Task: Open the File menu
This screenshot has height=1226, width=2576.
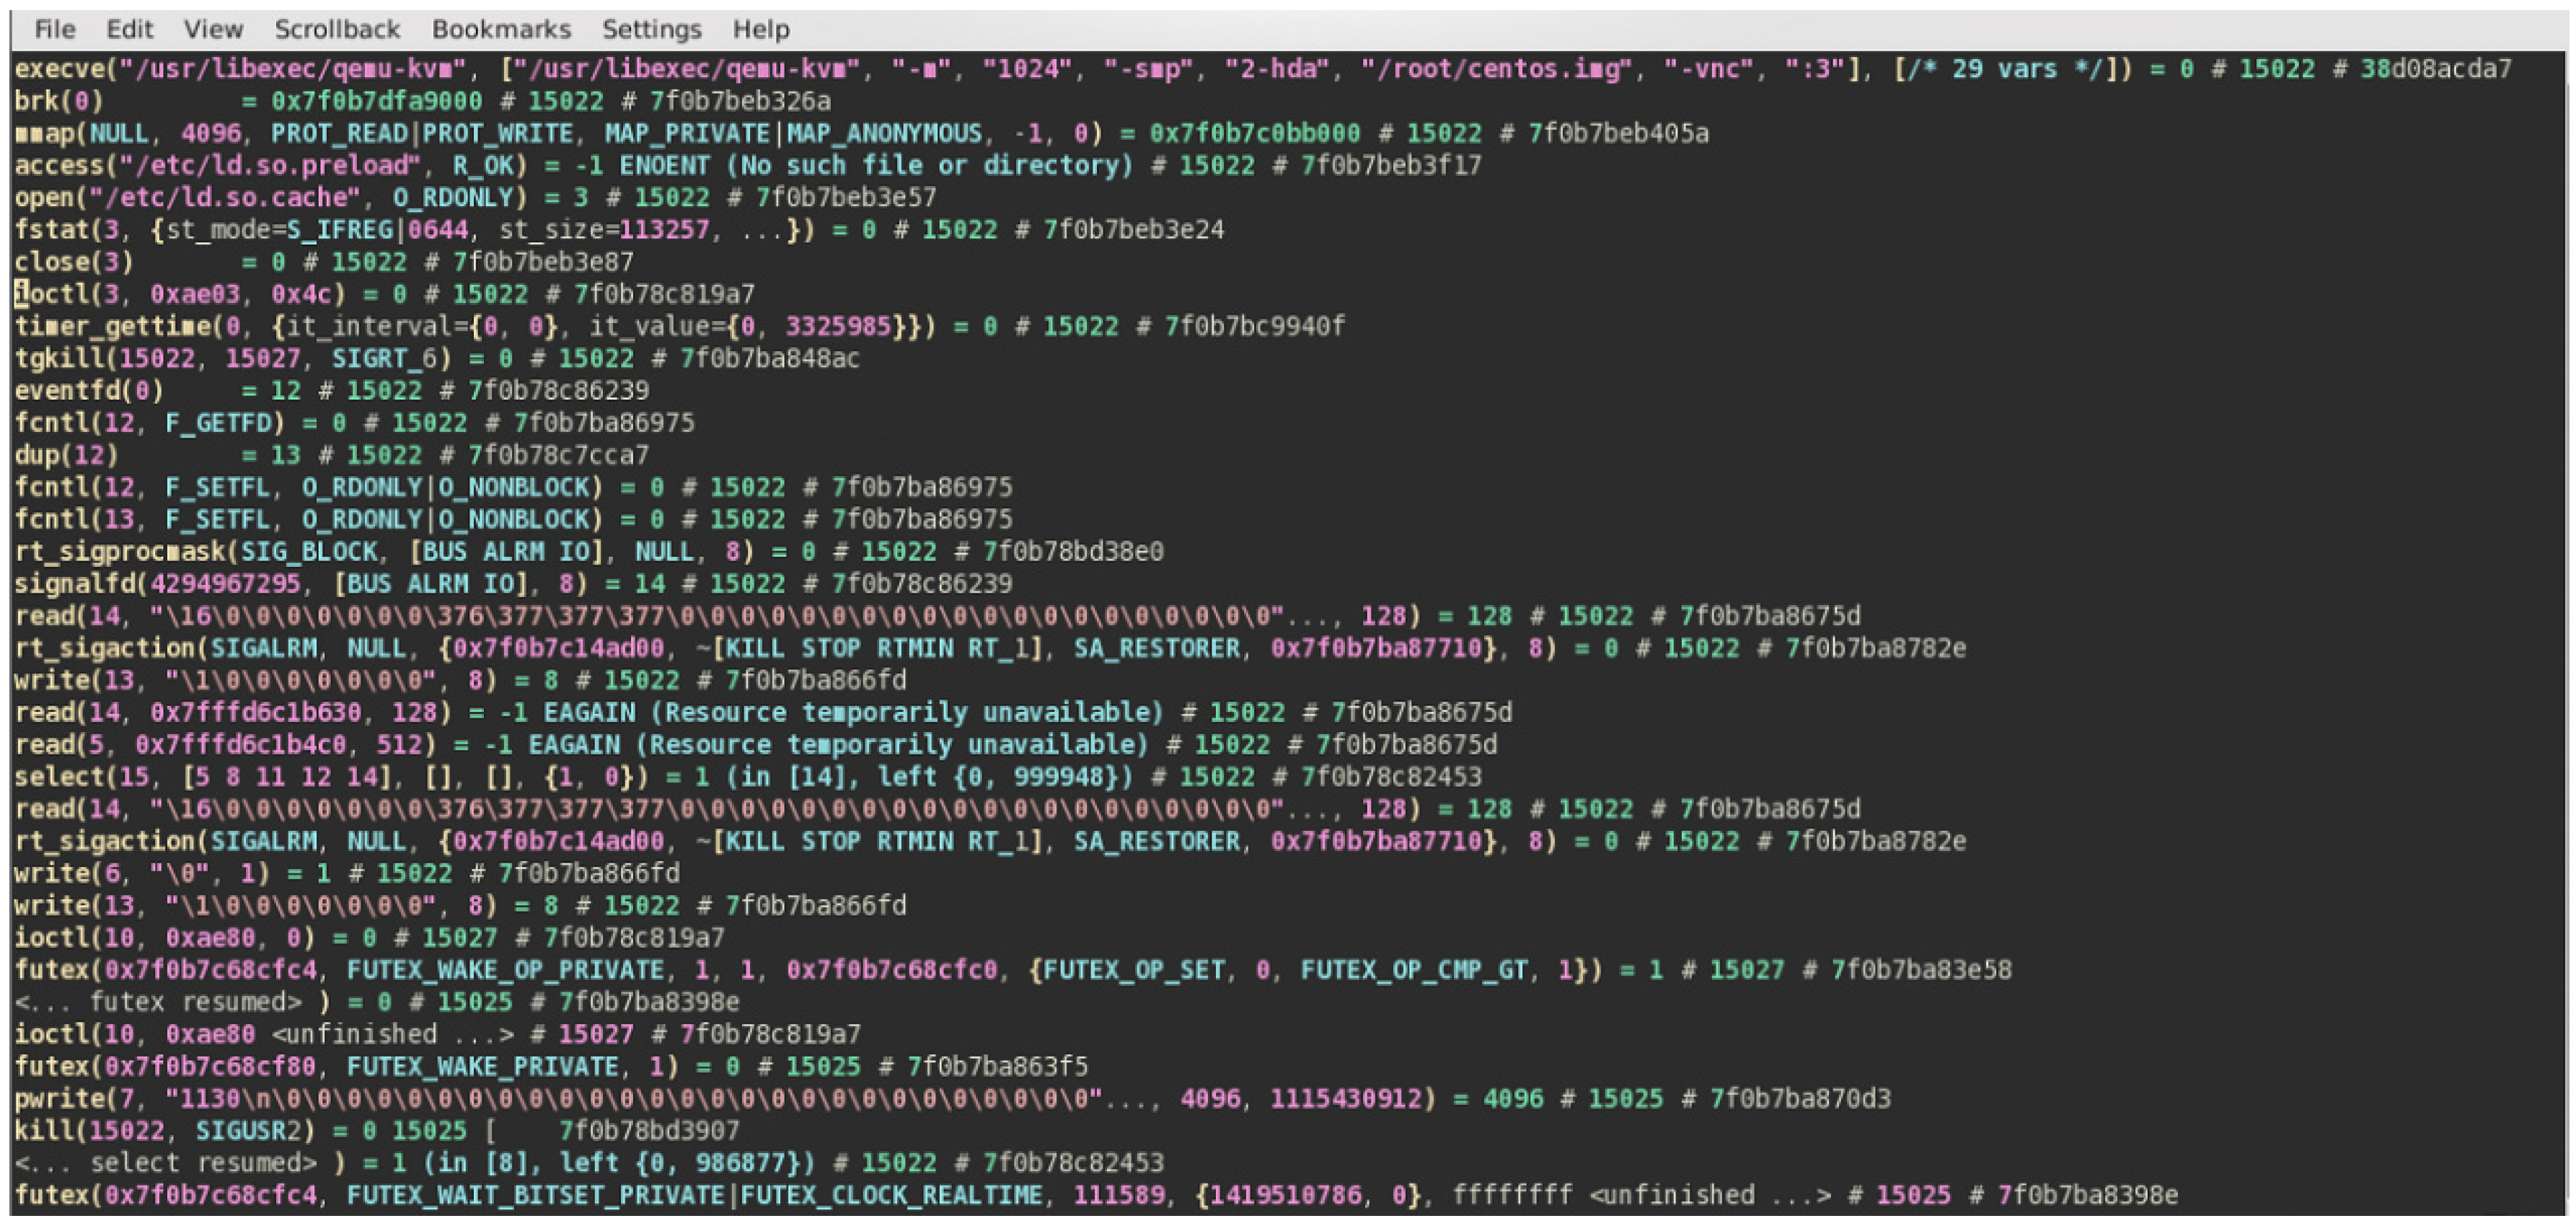Action: 54,29
